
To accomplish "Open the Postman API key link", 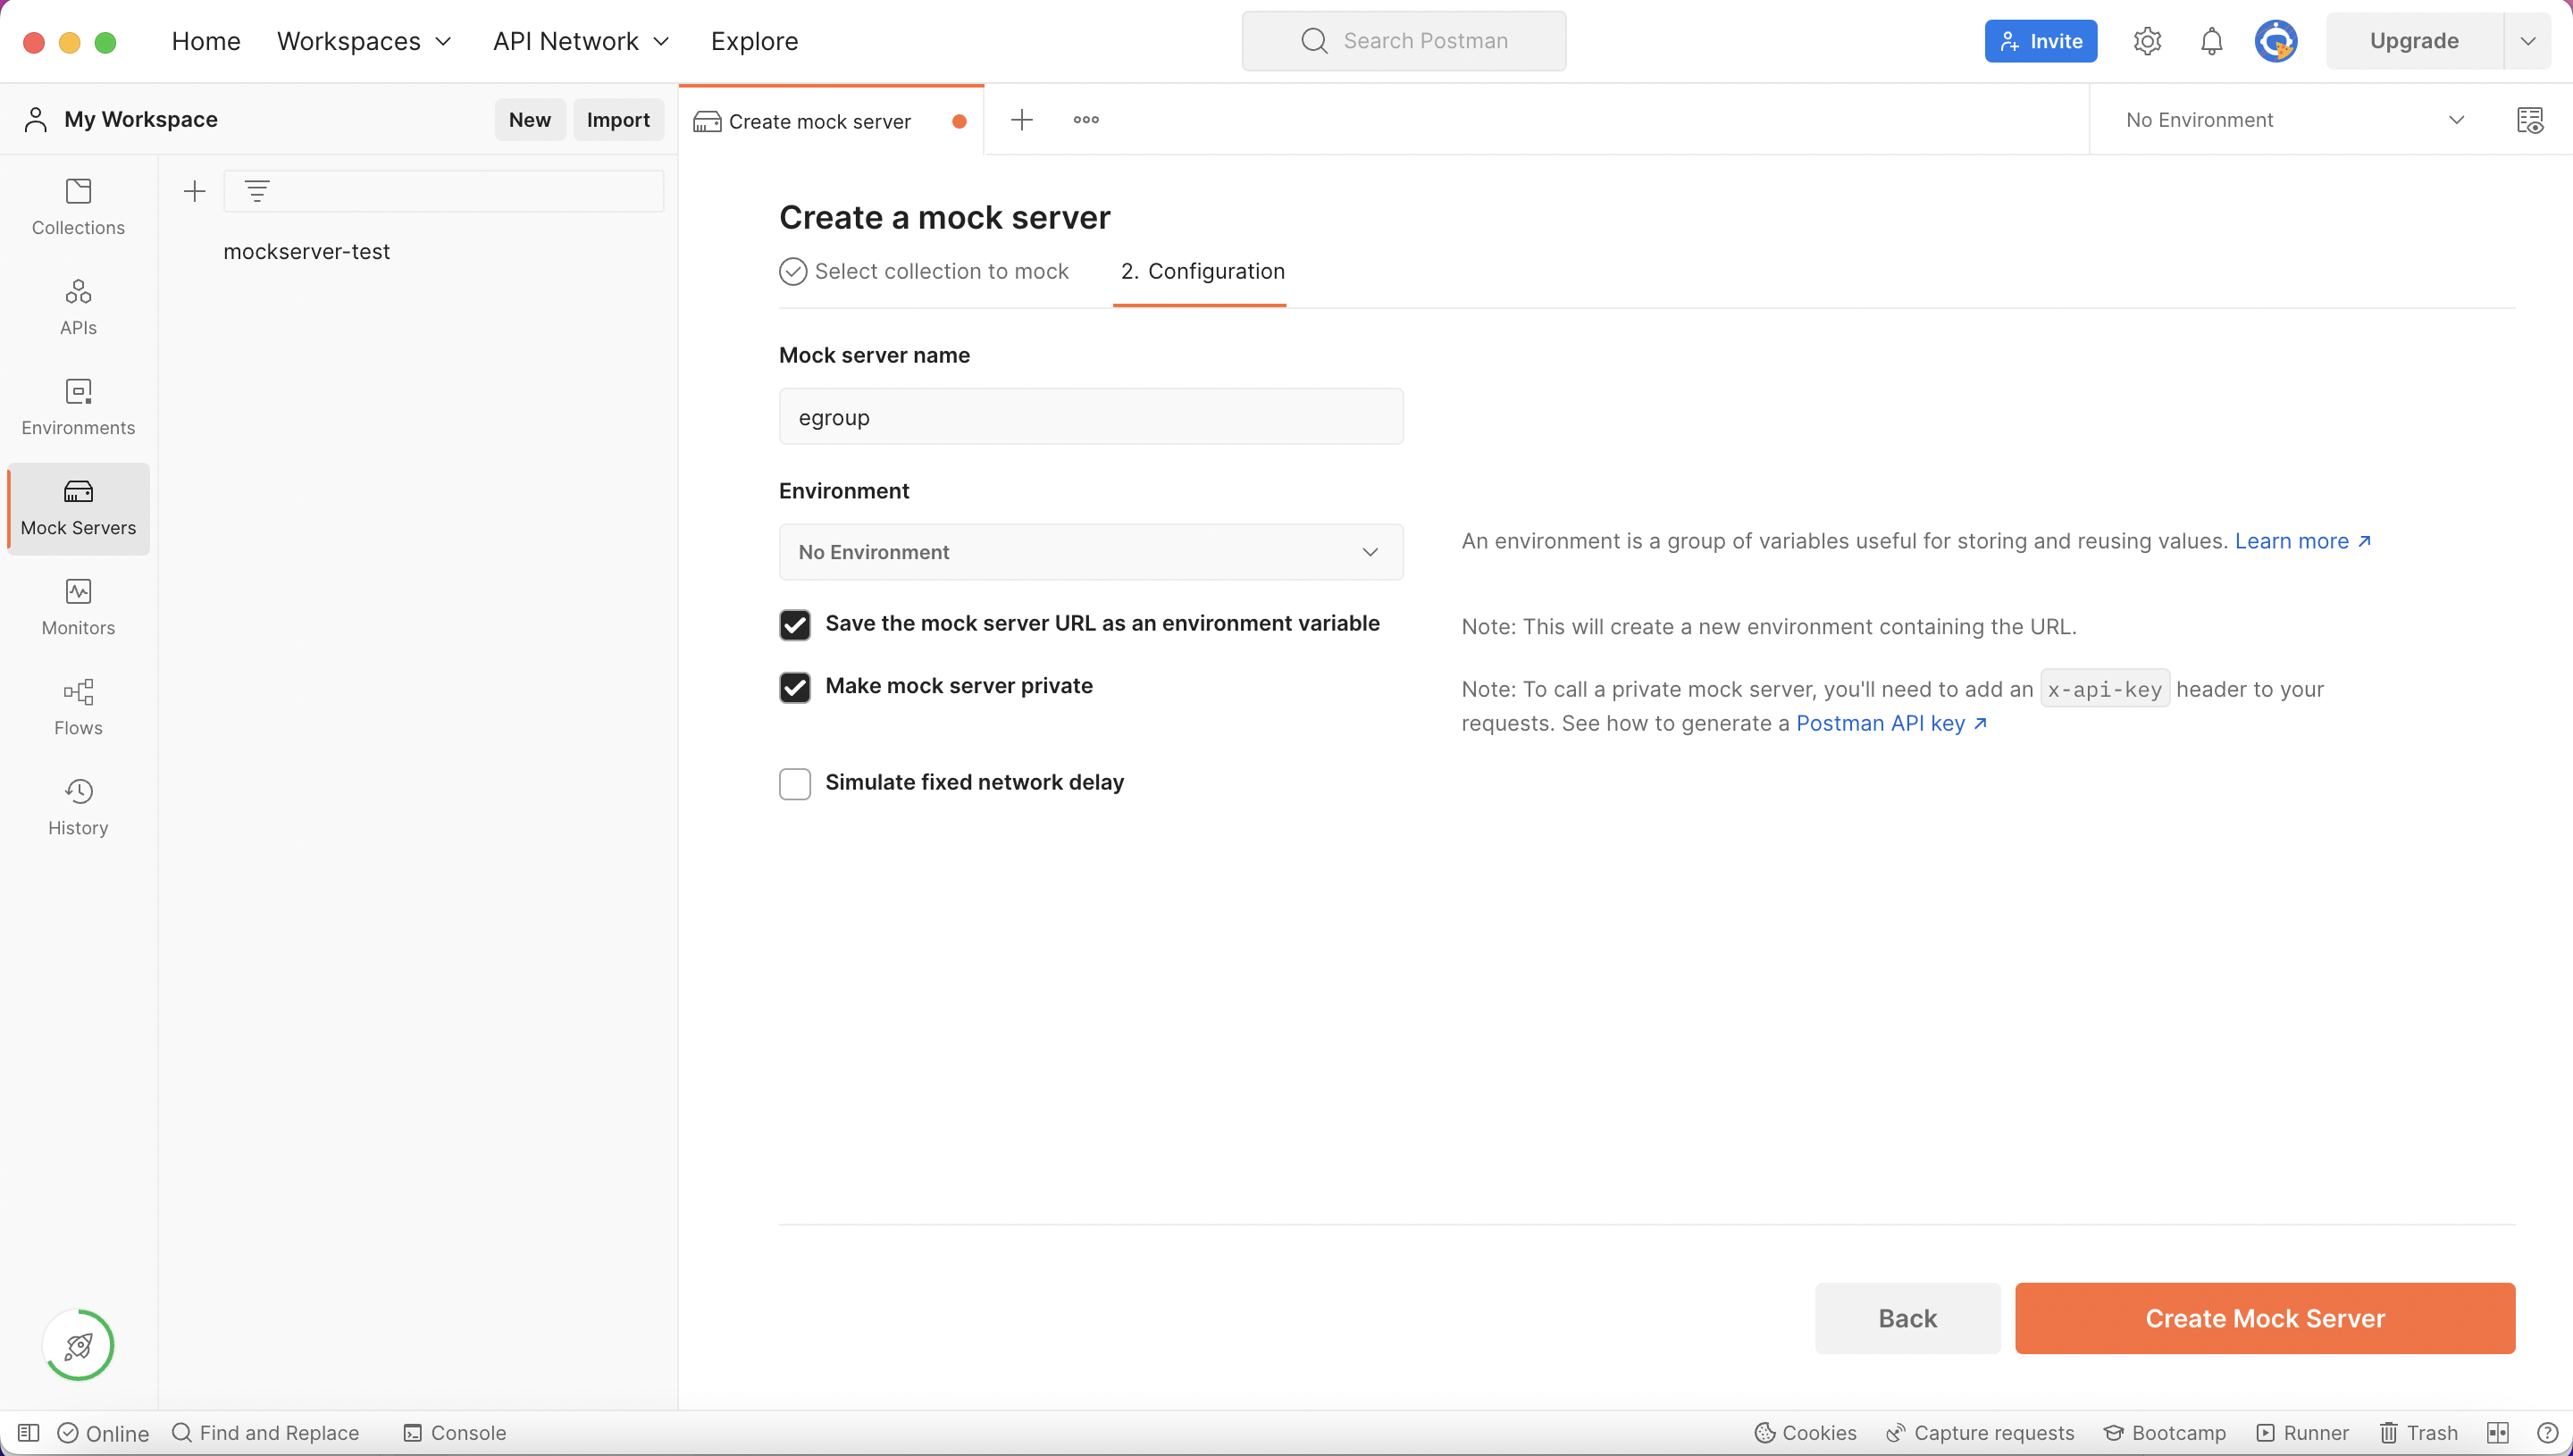I will point(1884,722).
